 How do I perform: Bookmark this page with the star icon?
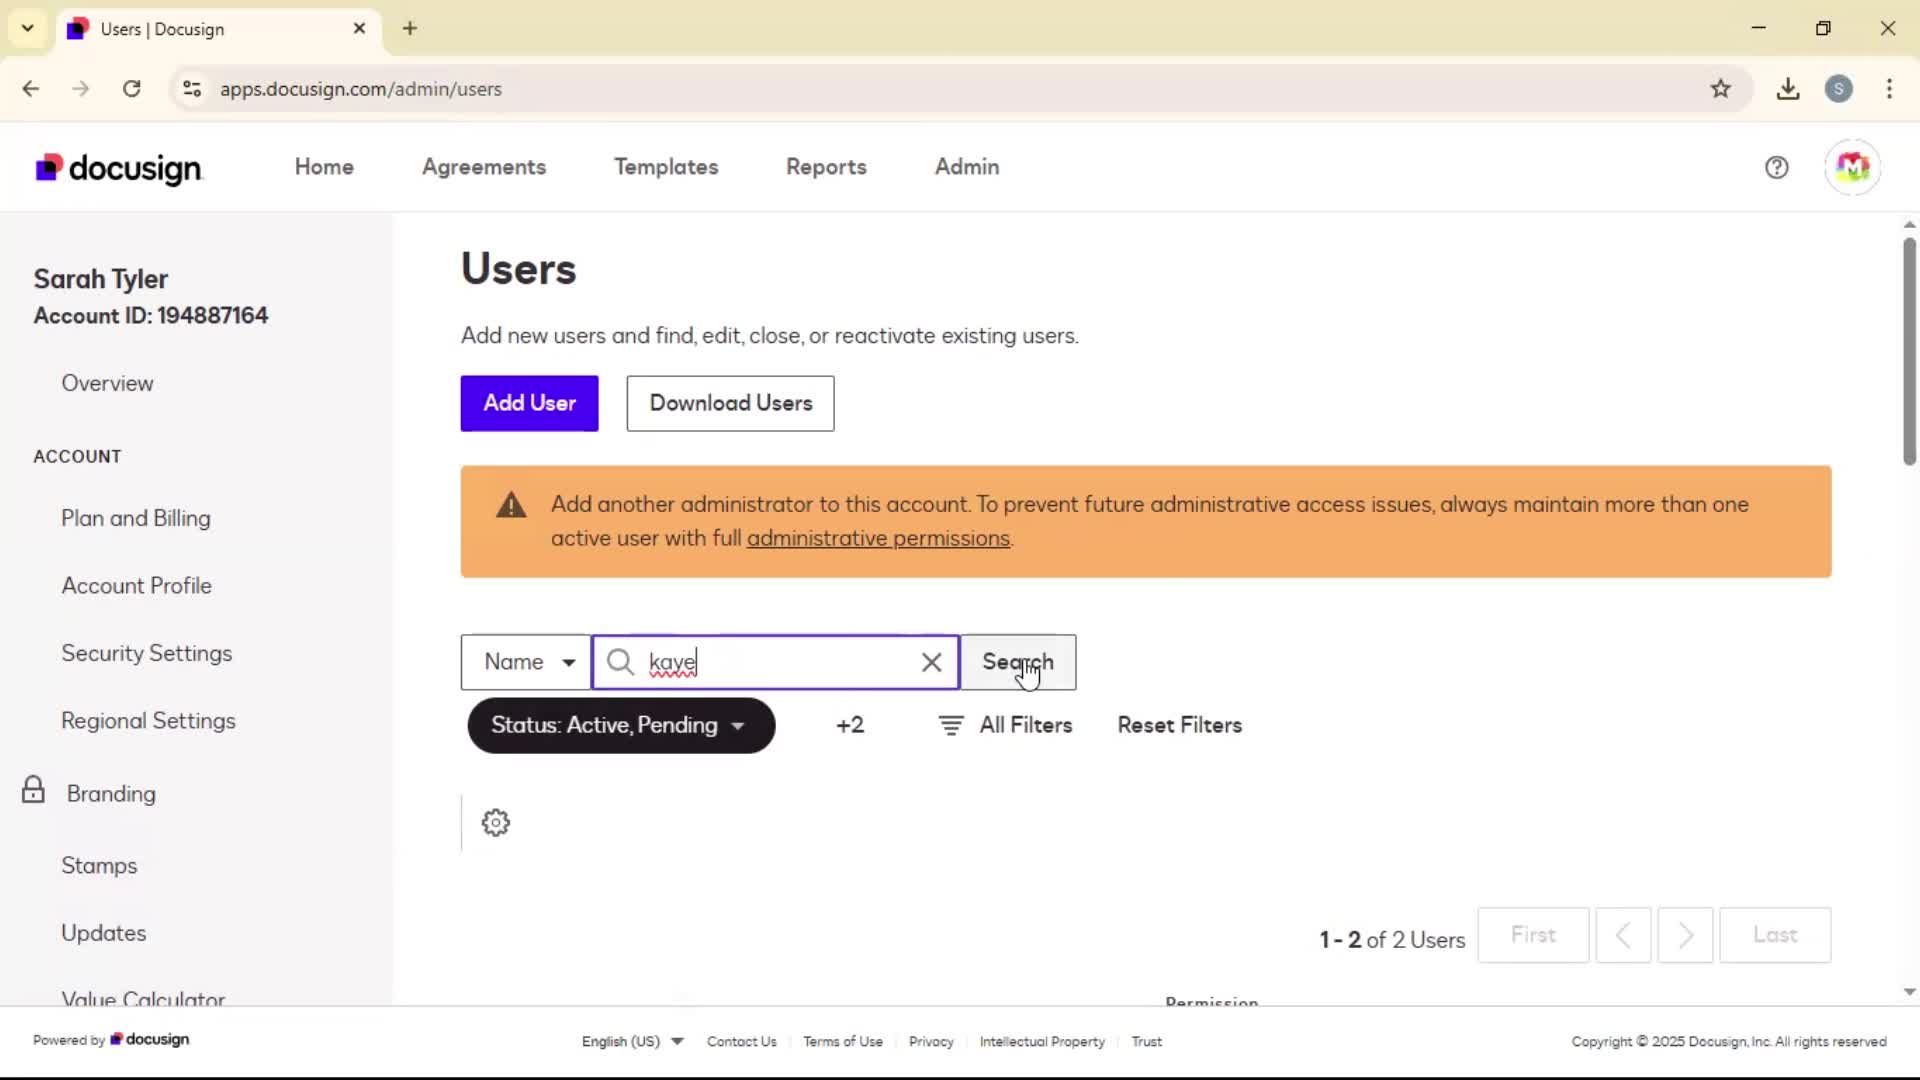coord(1720,89)
